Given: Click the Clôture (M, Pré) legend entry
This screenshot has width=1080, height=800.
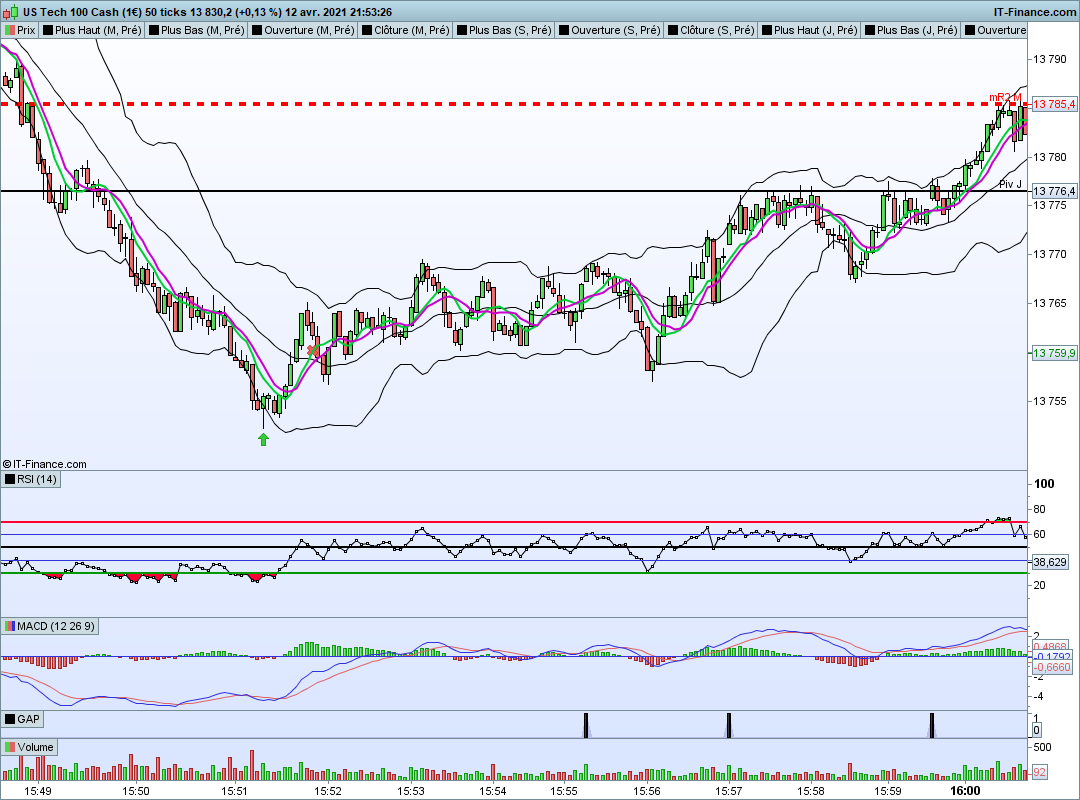Looking at the screenshot, I should click(x=406, y=30).
